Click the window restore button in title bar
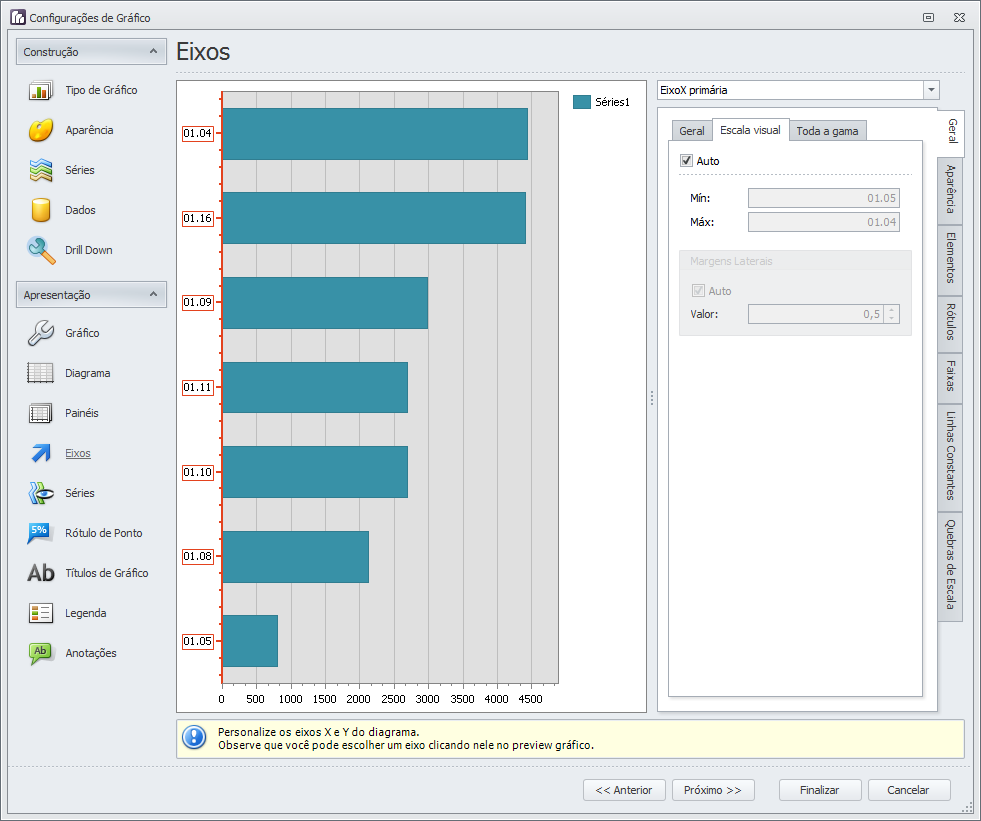This screenshot has height=821, width=981. pyautogui.click(x=928, y=18)
